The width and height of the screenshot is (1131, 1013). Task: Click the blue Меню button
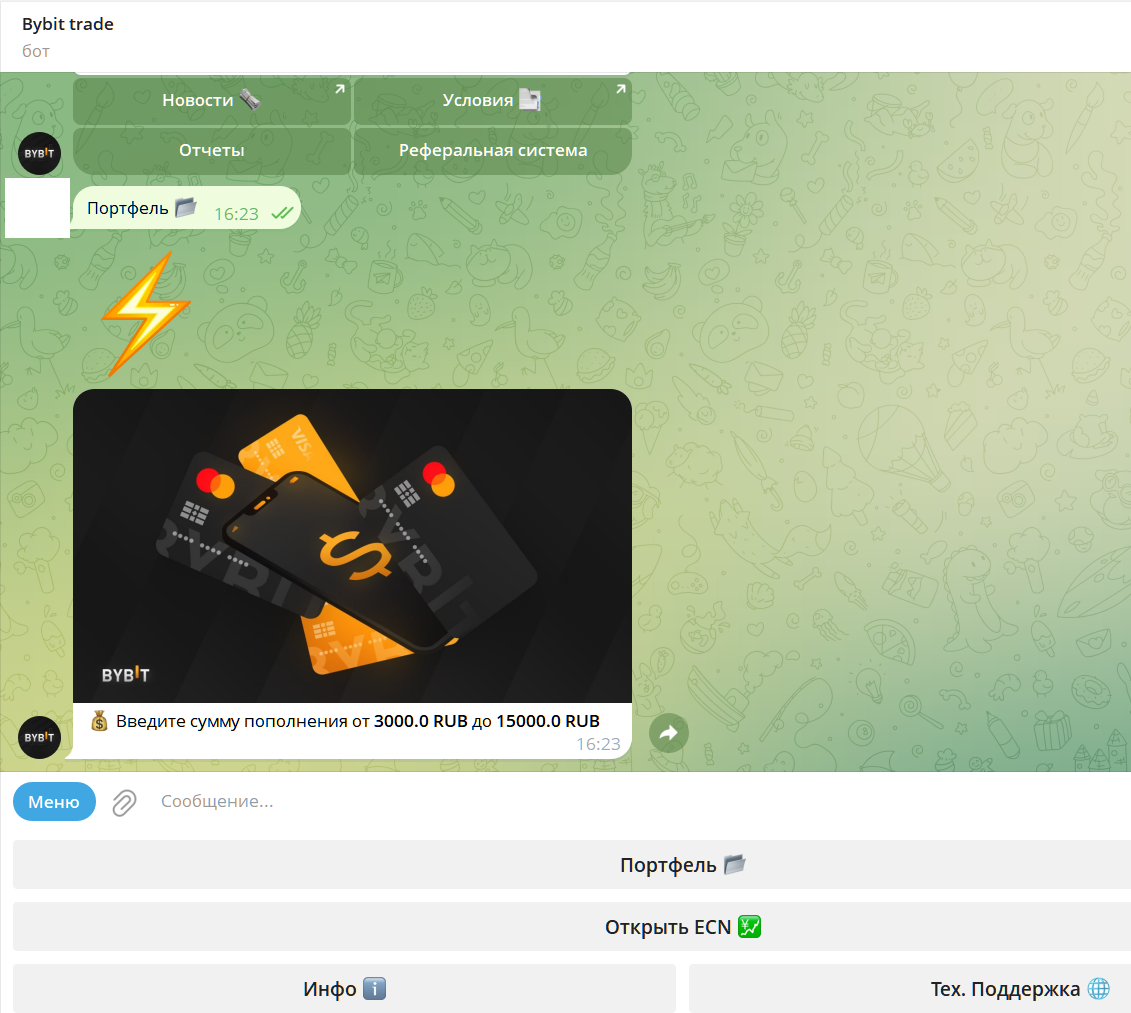(x=54, y=802)
